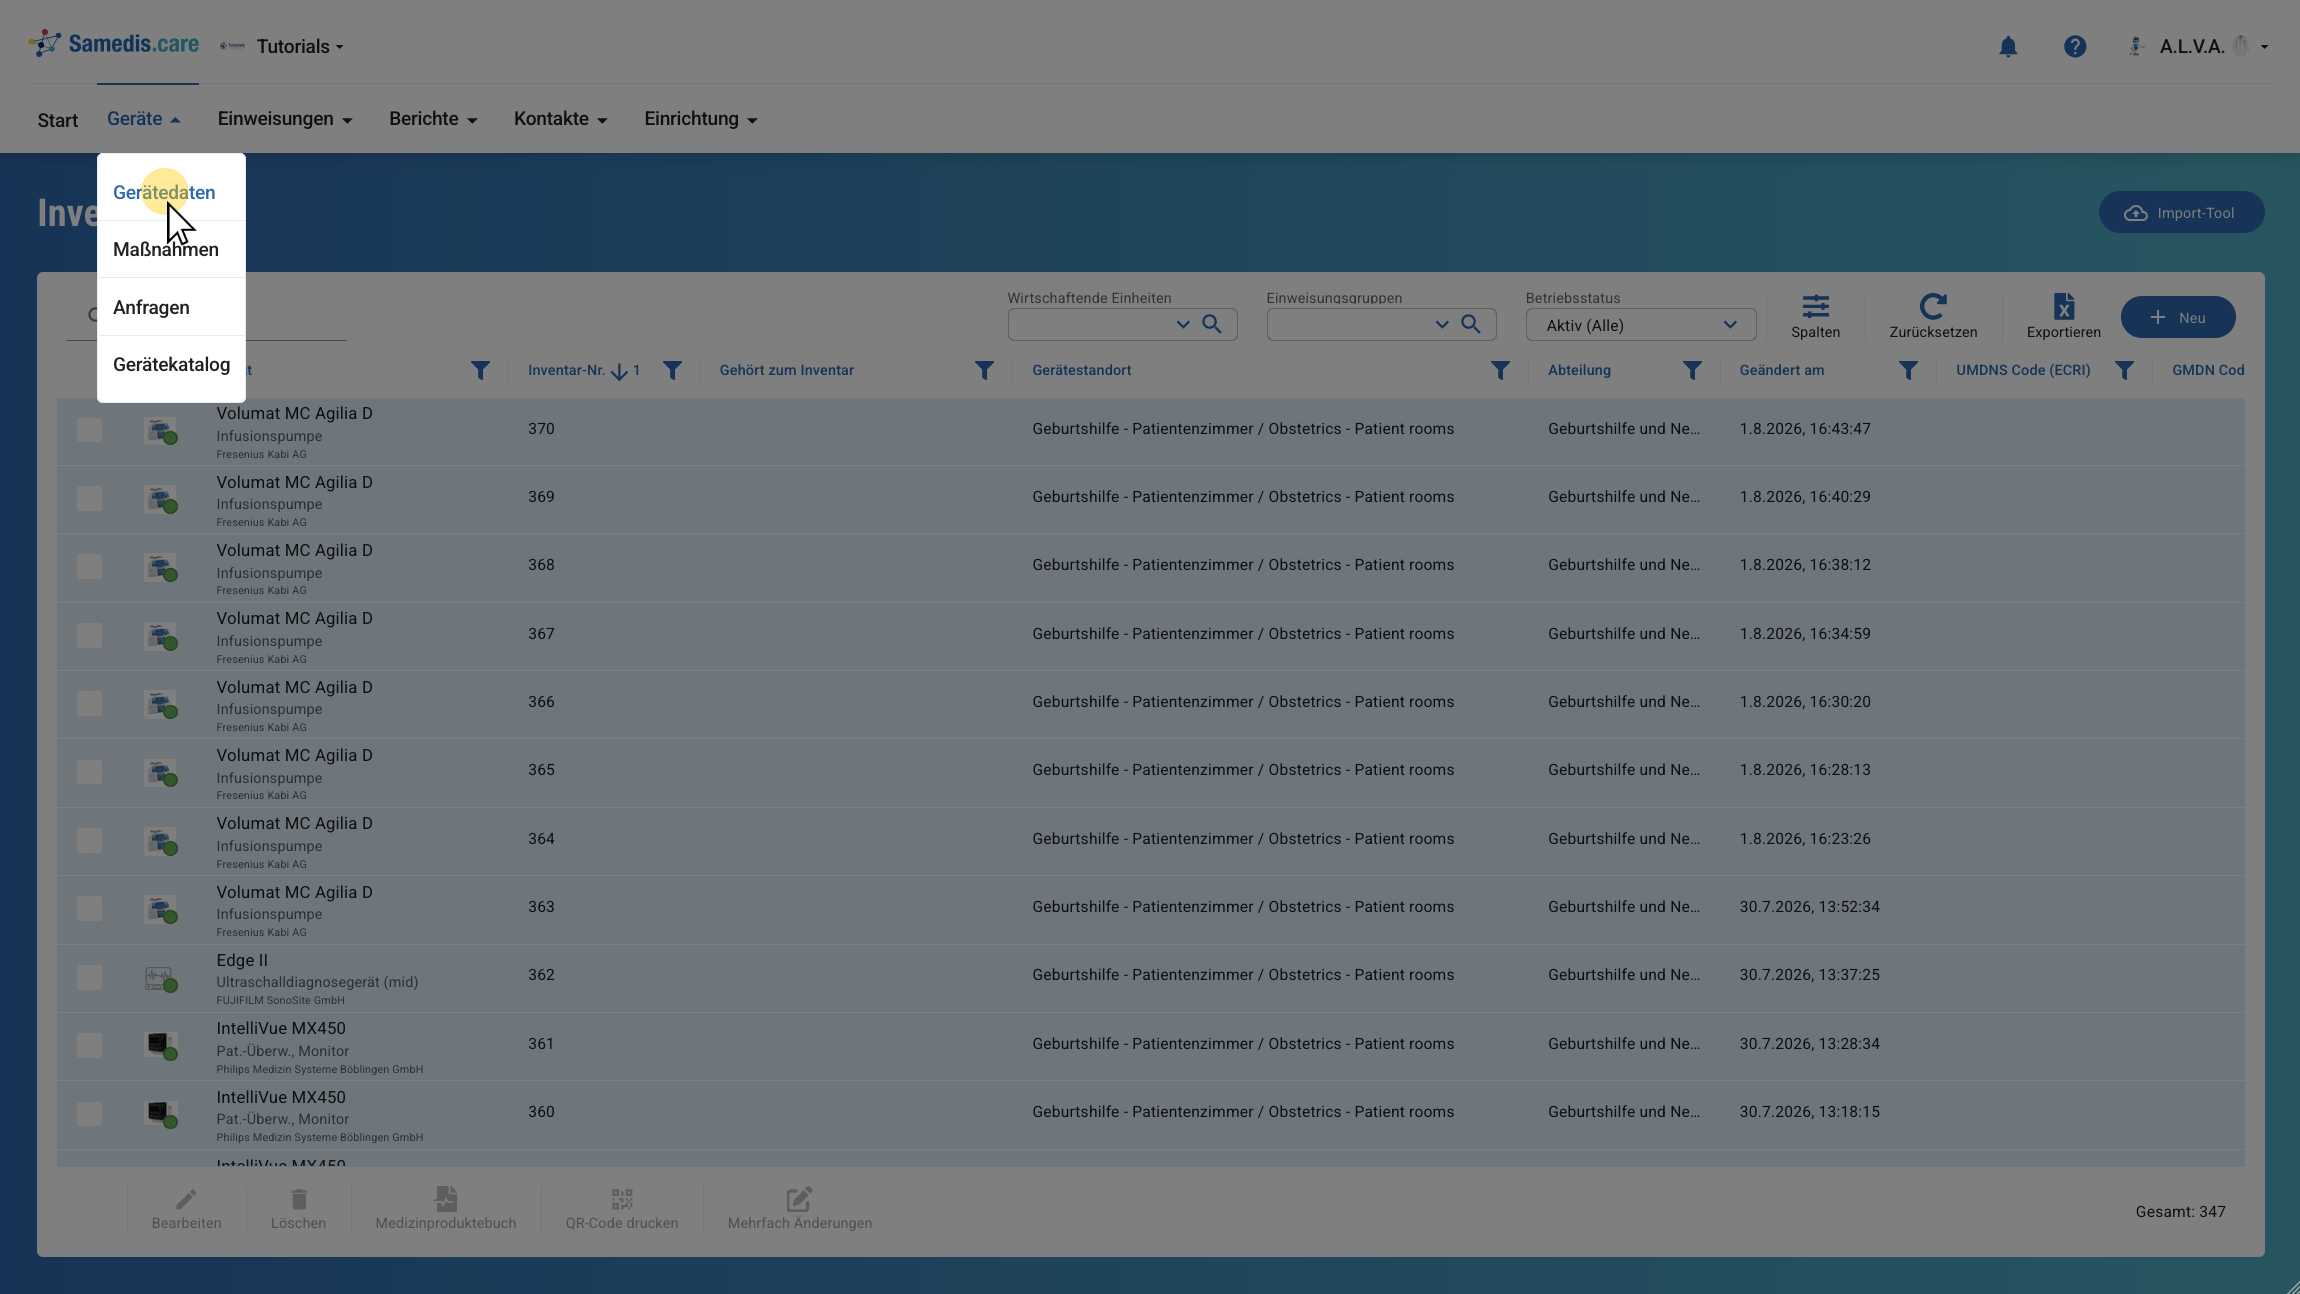Screen dimensions: 2300x1294
Task: Open the Tutorials dropdown
Action: (x=299, y=46)
